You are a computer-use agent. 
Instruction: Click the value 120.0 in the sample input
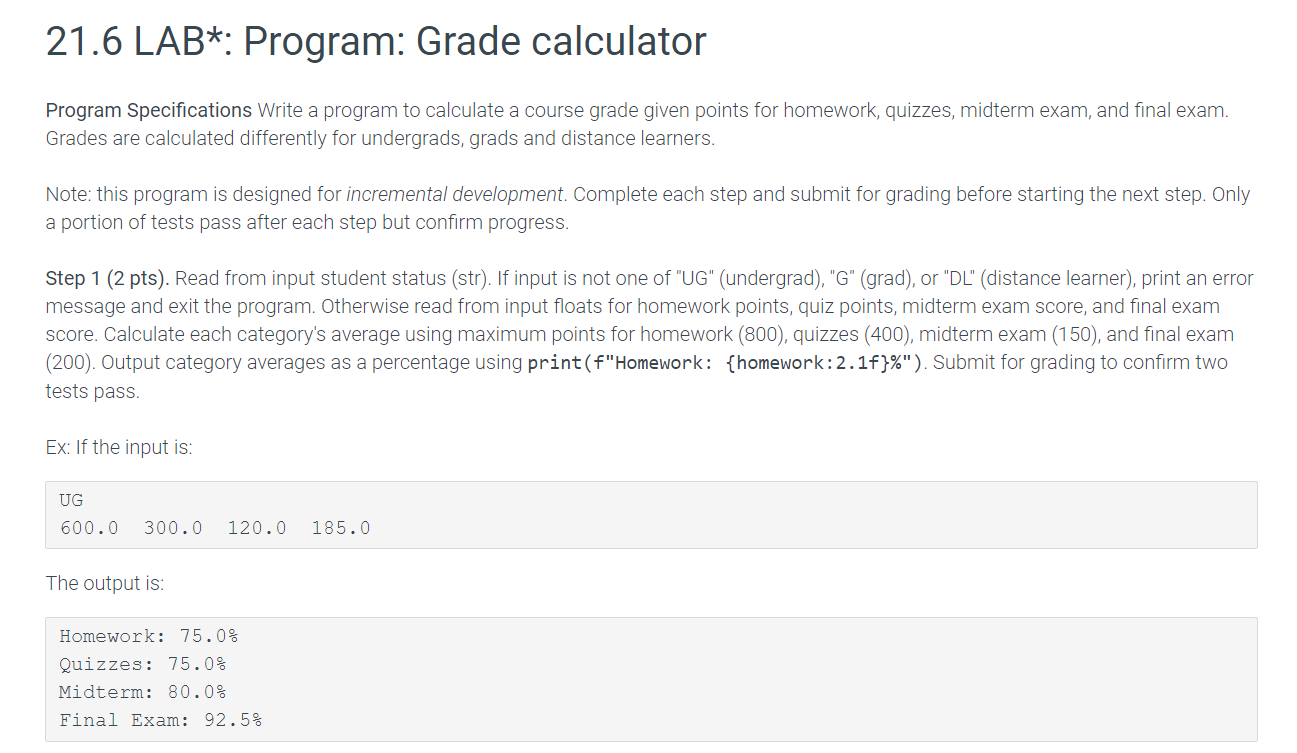click(x=257, y=528)
